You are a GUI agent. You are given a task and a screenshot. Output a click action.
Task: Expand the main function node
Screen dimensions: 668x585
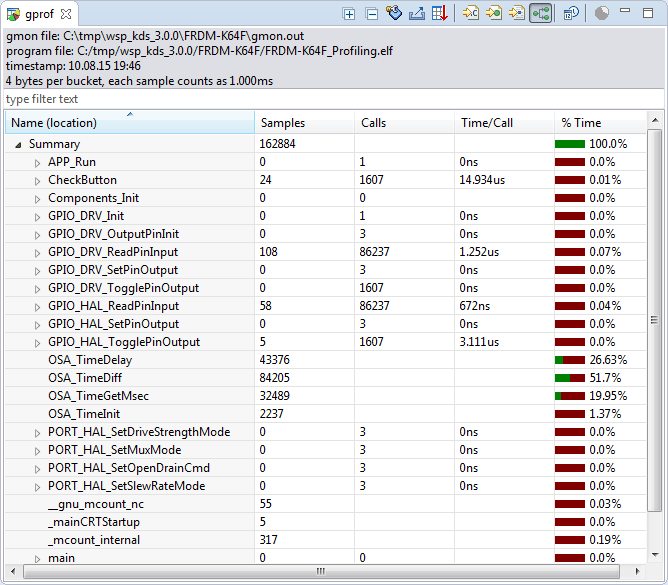tap(37, 559)
